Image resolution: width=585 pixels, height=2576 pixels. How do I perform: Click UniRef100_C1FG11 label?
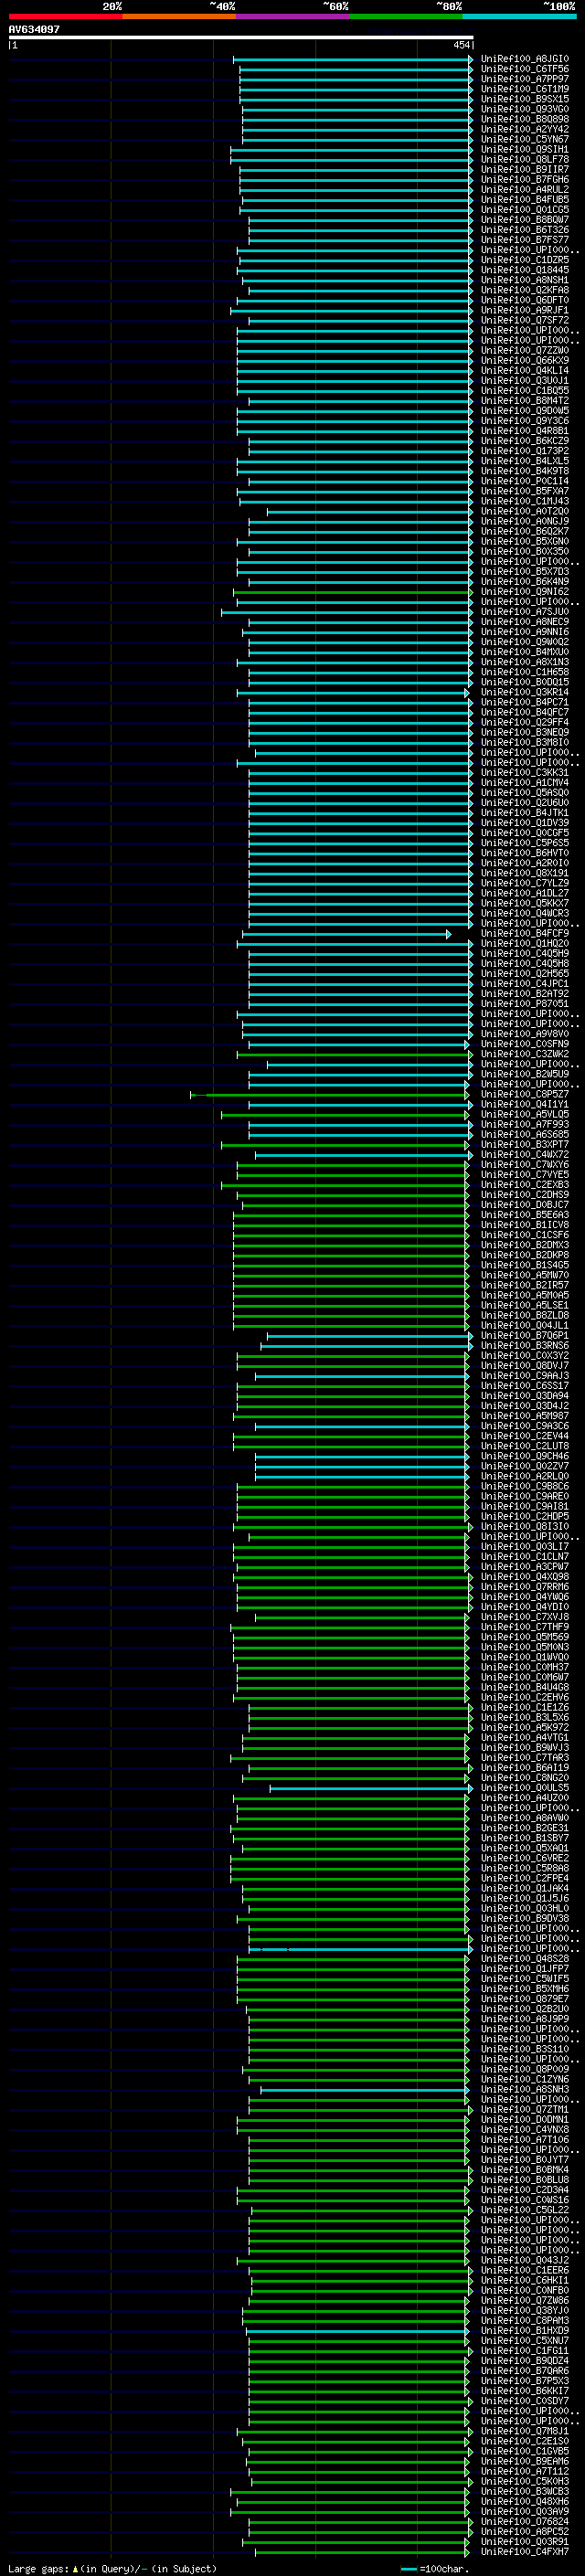(525, 2351)
